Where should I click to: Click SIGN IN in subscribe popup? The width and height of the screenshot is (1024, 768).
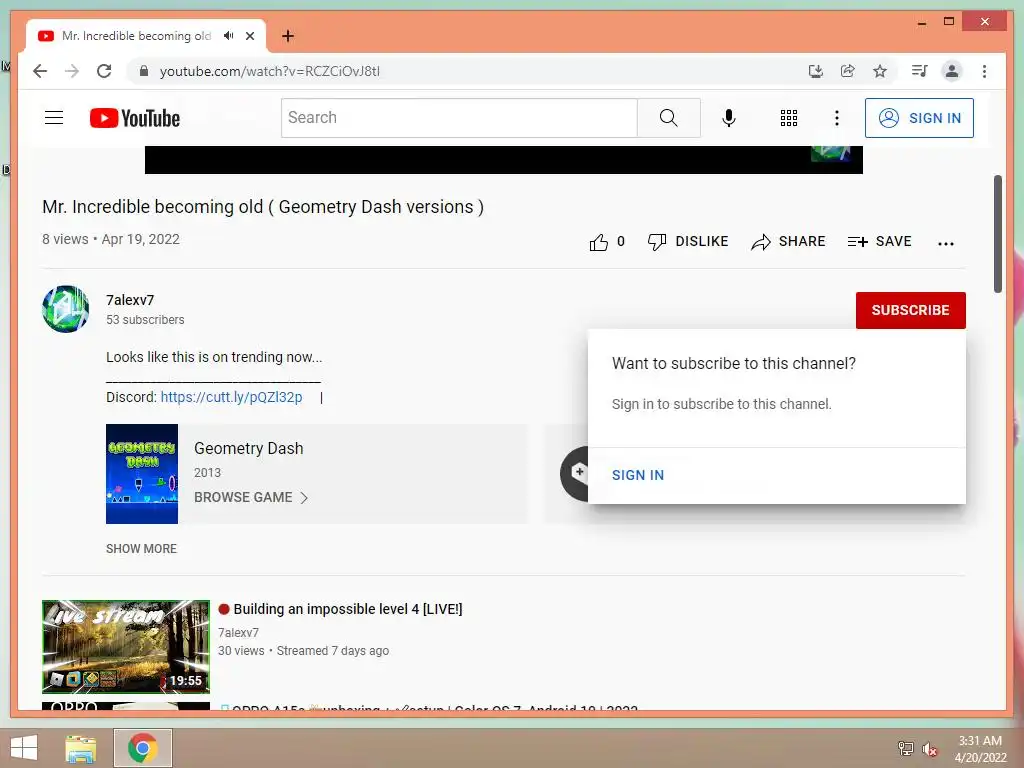(637, 475)
